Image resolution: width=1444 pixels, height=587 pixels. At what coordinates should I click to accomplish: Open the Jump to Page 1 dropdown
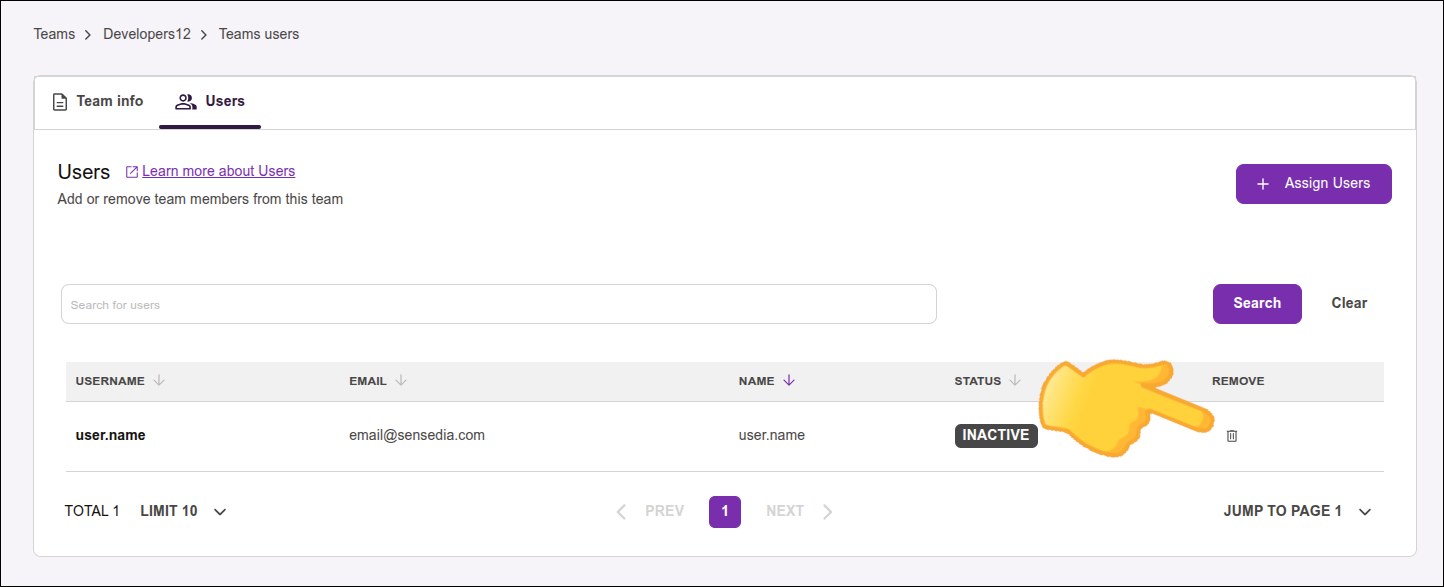[1365, 512]
